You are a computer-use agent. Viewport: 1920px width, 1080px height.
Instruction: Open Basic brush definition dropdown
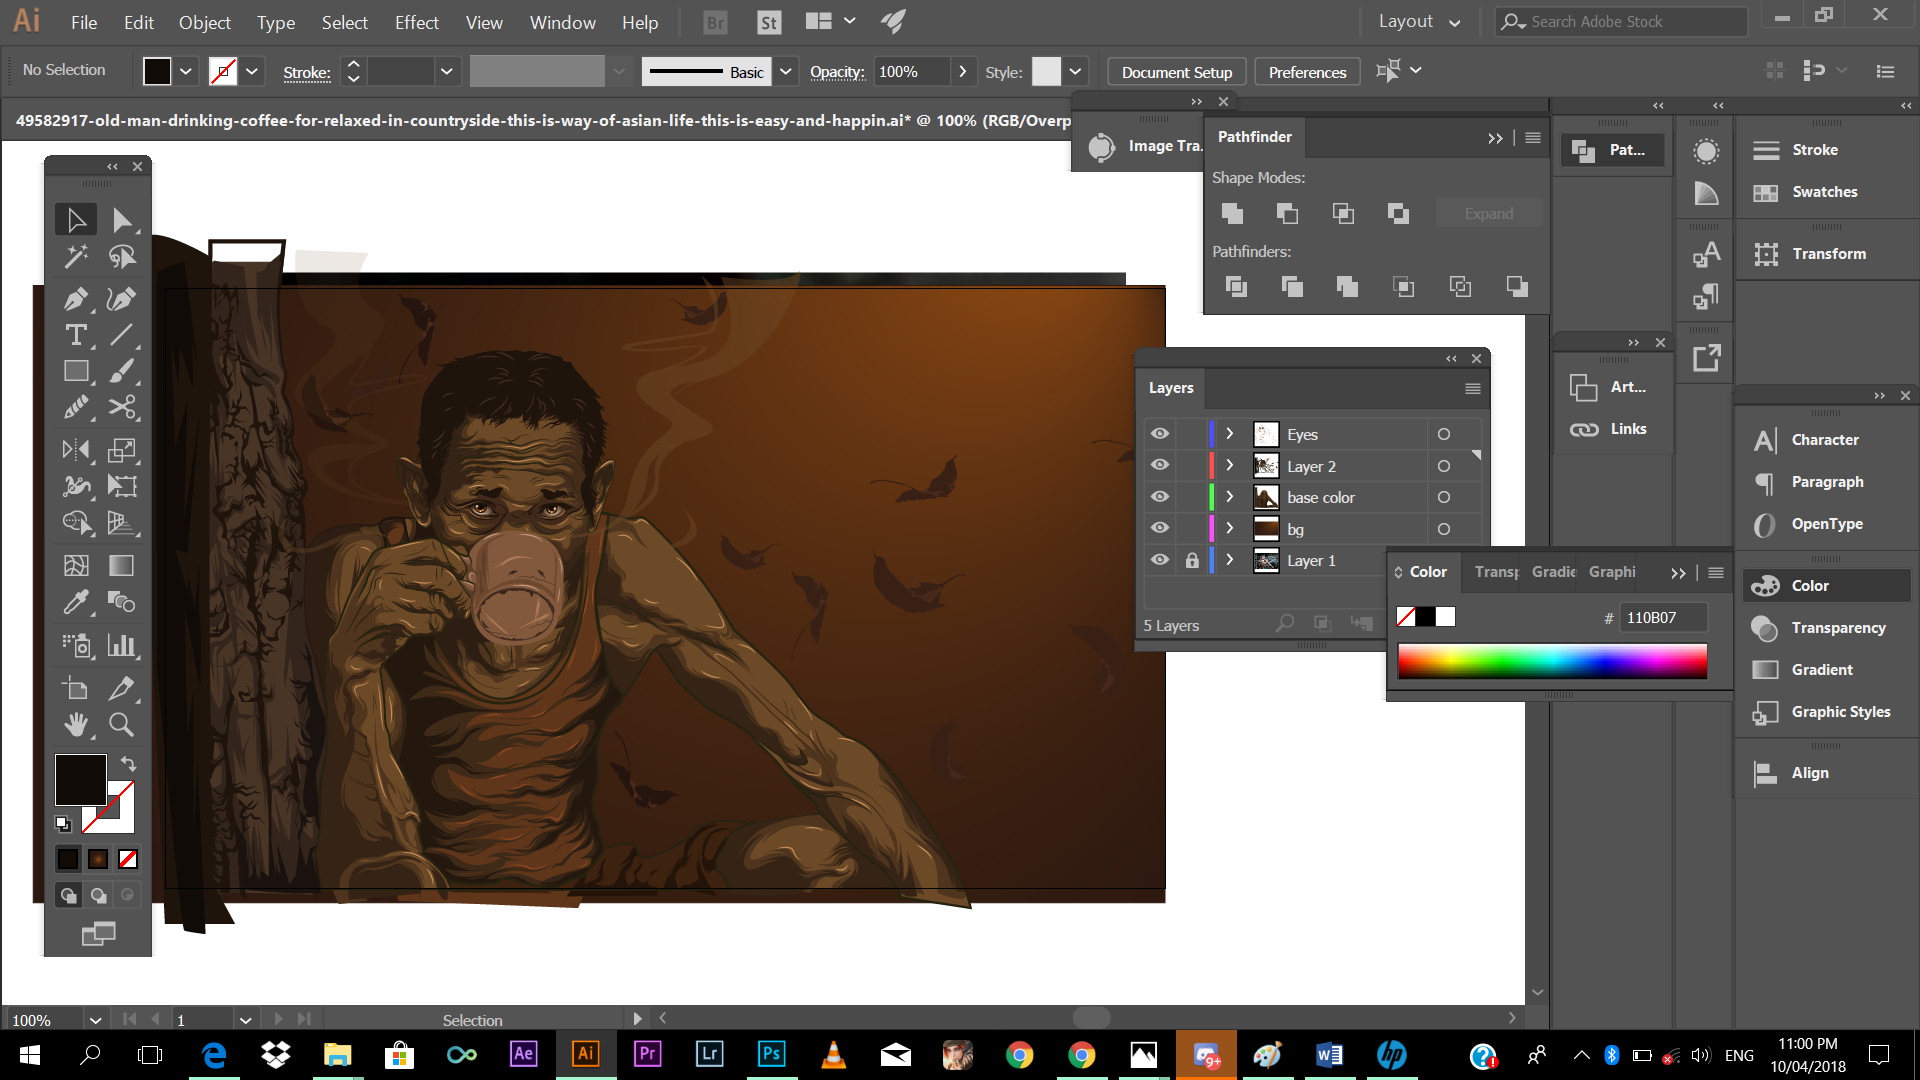click(x=786, y=71)
